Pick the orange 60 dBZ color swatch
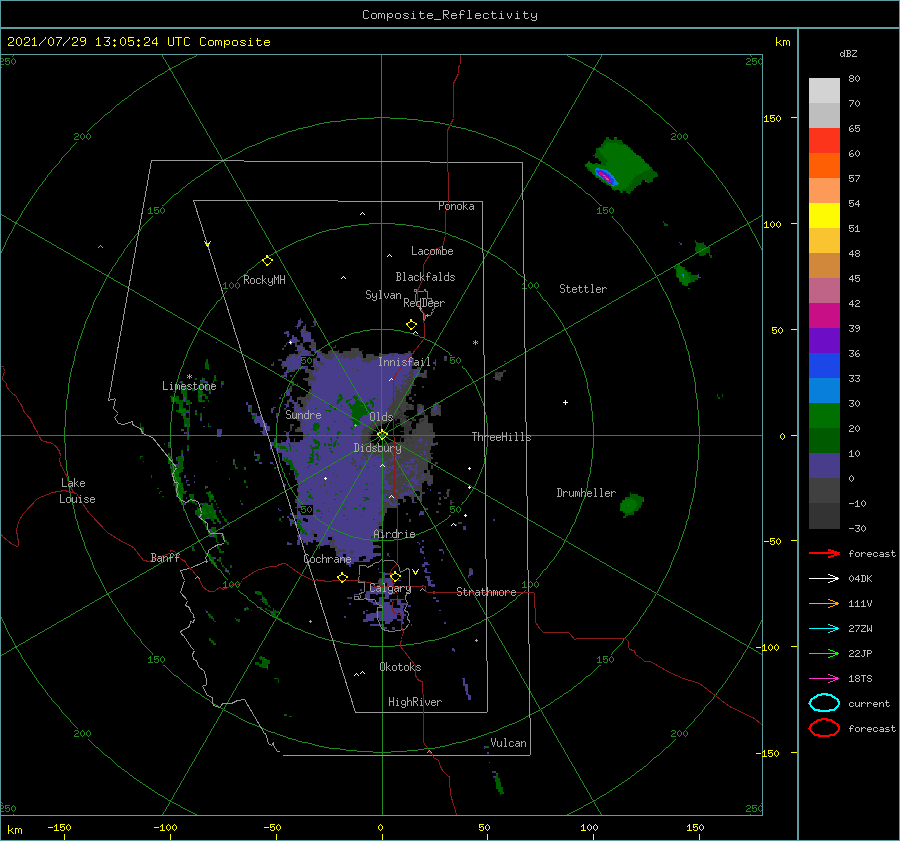The height and width of the screenshot is (841, 900). coord(824,166)
